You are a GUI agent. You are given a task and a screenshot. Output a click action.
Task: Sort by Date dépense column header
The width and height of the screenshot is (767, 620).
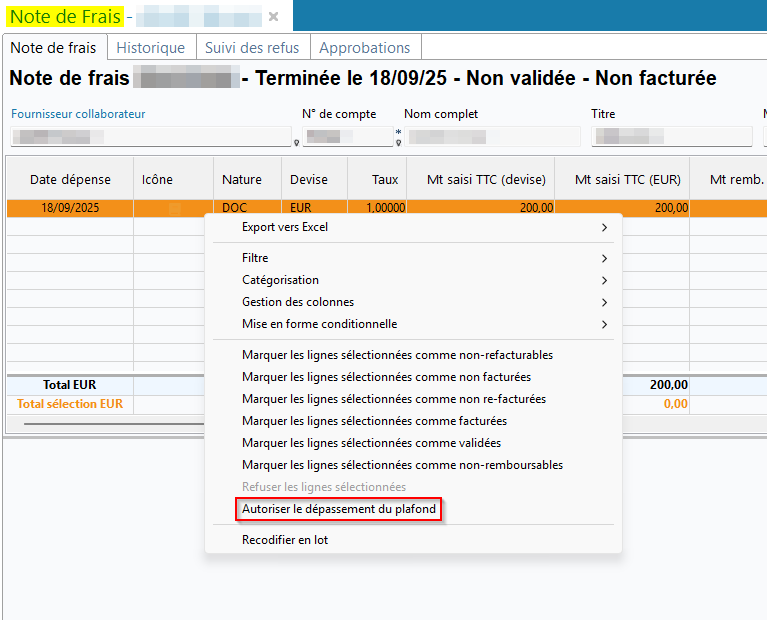pyautogui.click(x=70, y=180)
